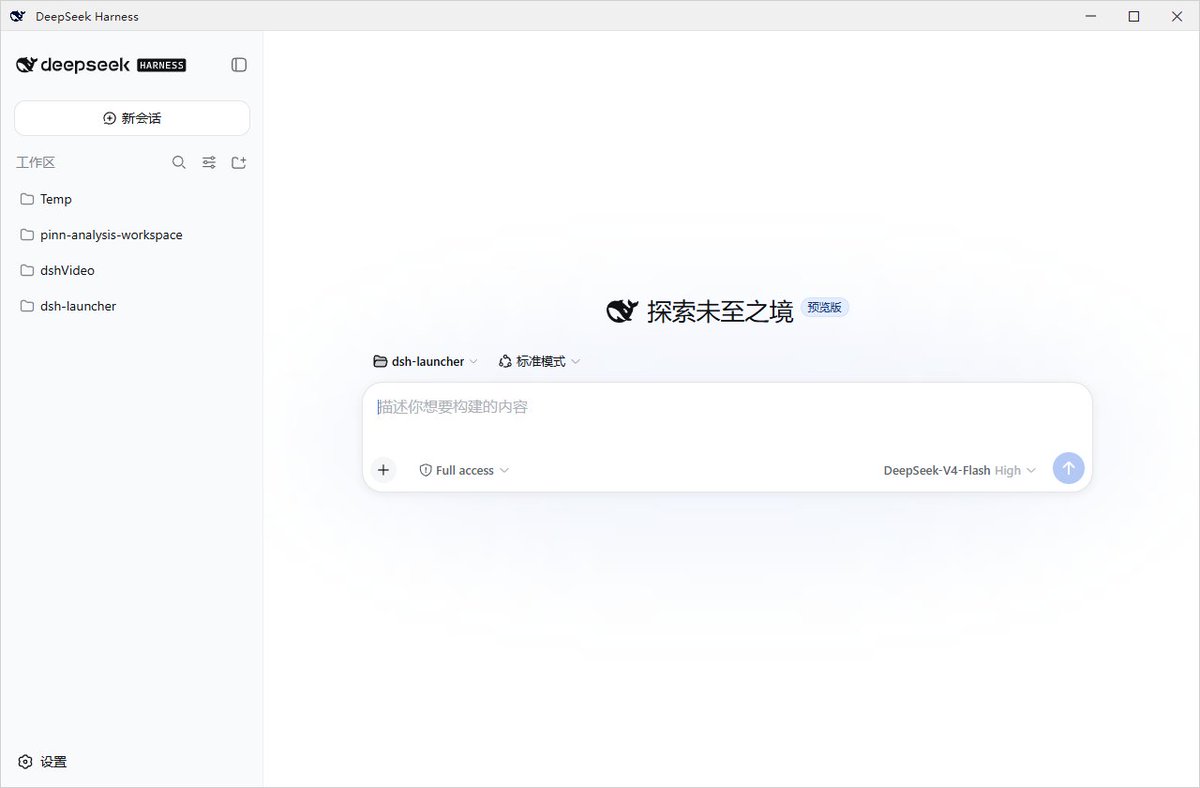The image size is (1200, 788).
Task: Open workspace filter settings icon
Action: (209, 162)
